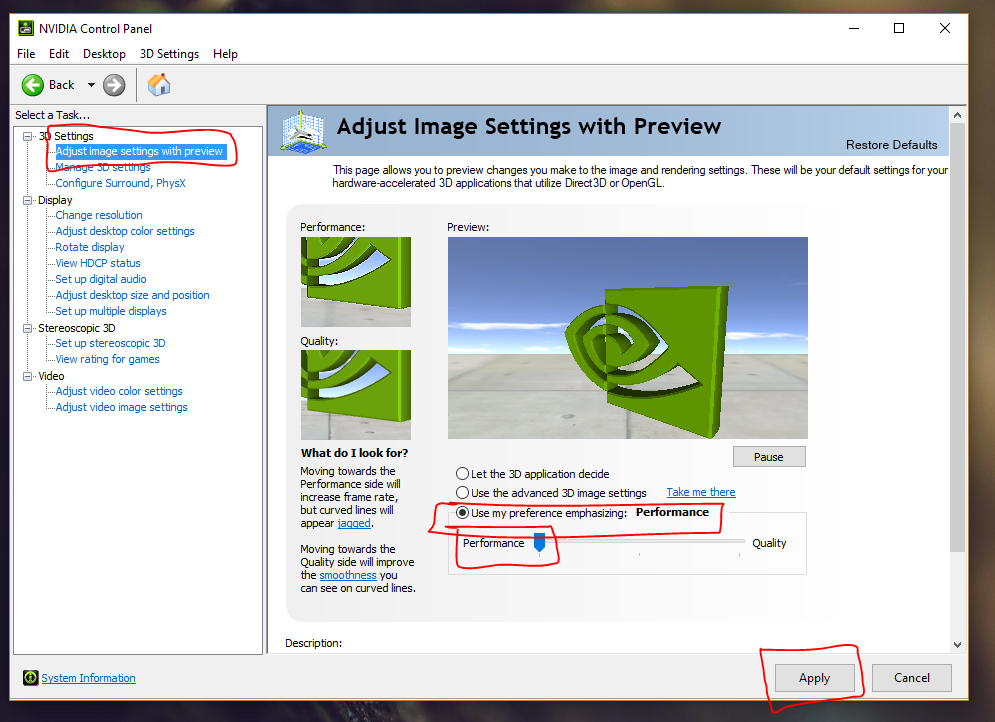This screenshot has width=995, height=722.
Task: Select Let the 3D application decide
Action: (463, 474)
